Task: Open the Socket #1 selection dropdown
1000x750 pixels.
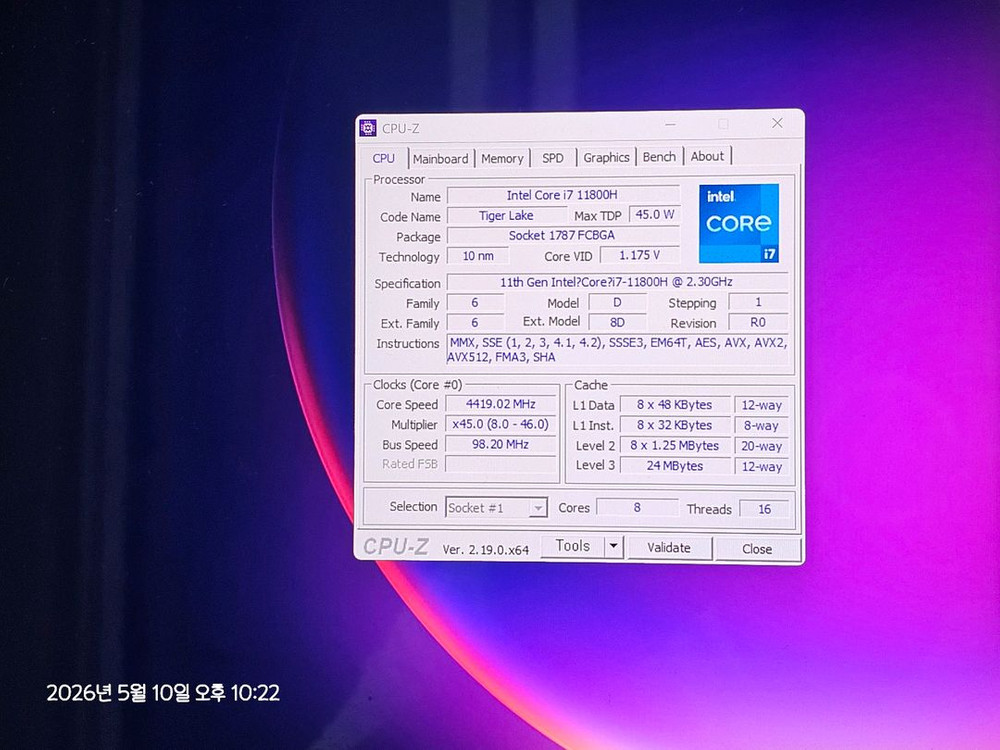Action: [x=496, y=508]
